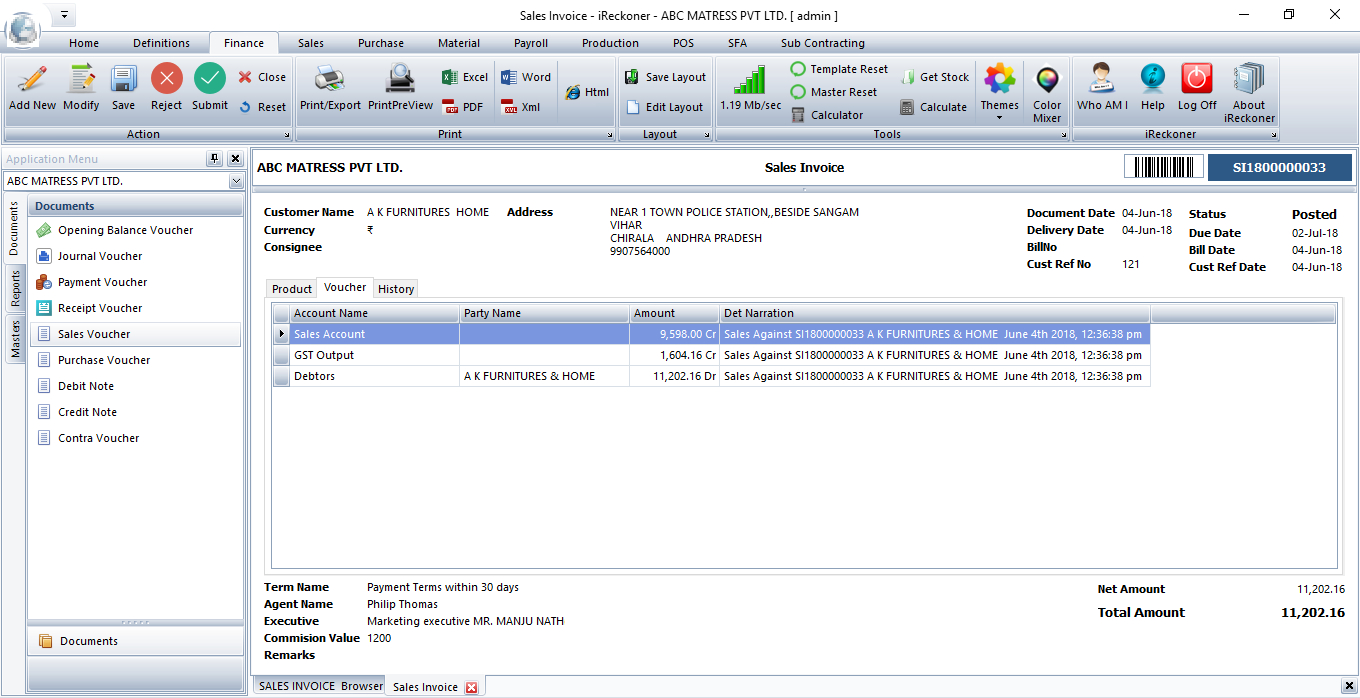Open the Who AM I tool
Image resolution: width=1360 pixels, height=698 pixels.
1102,80
